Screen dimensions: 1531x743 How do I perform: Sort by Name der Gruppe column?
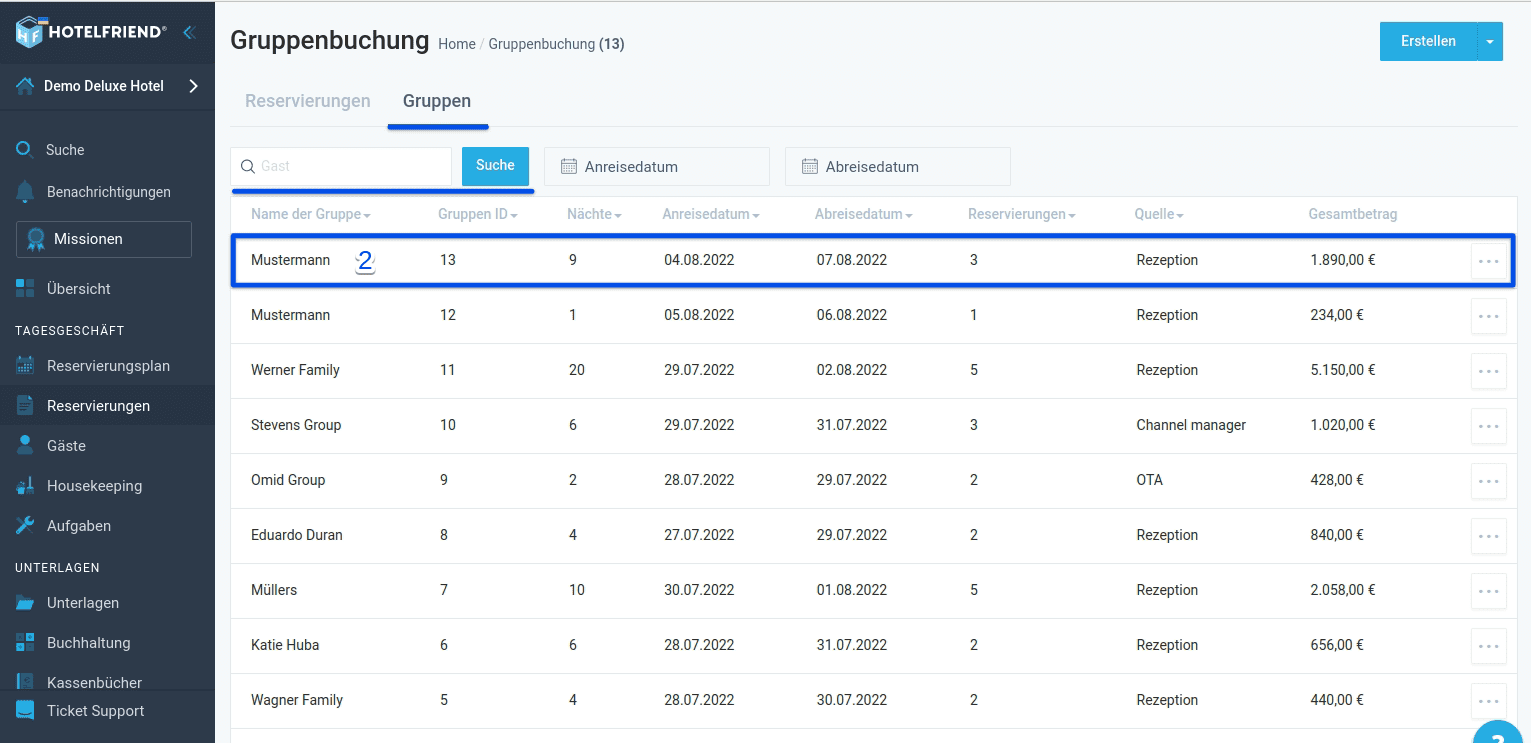click(x=311, y=215)
